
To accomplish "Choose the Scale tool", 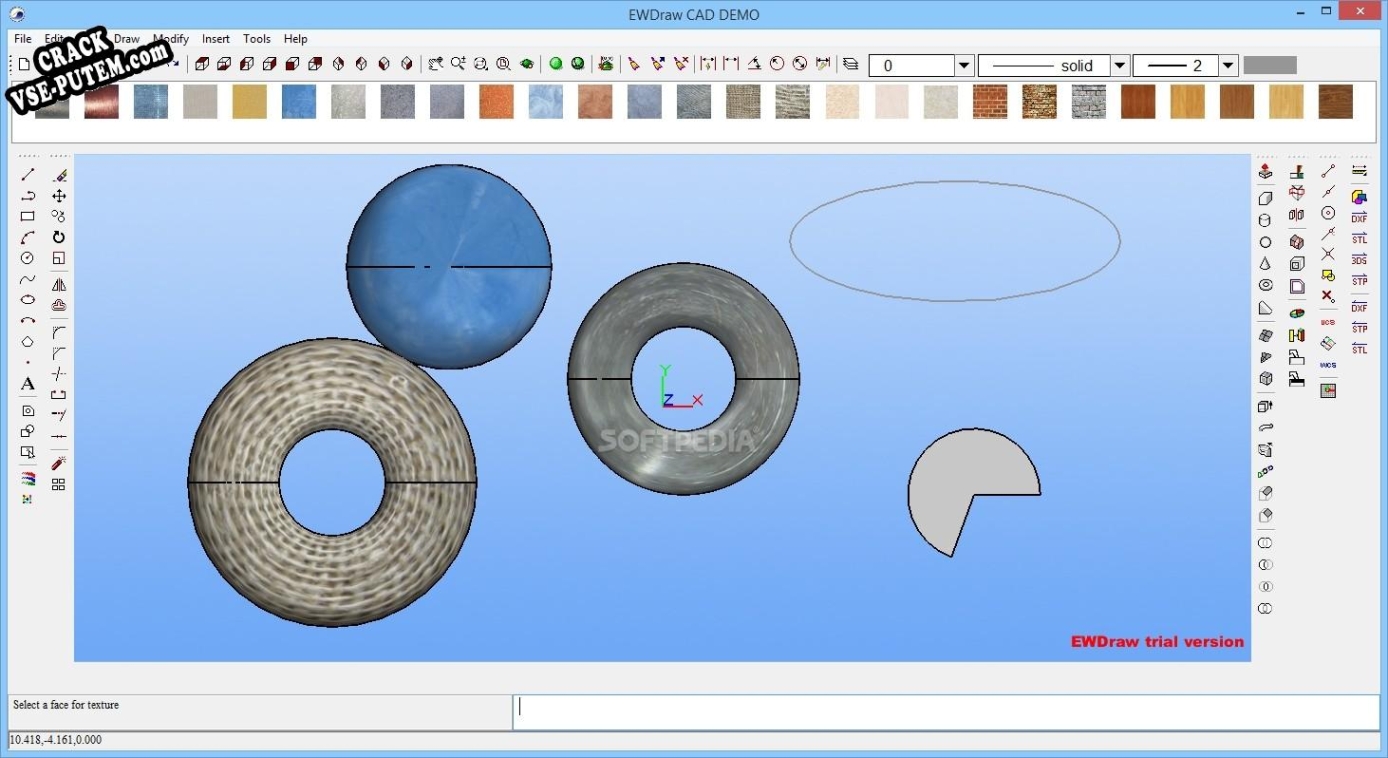I will point(59,258).
